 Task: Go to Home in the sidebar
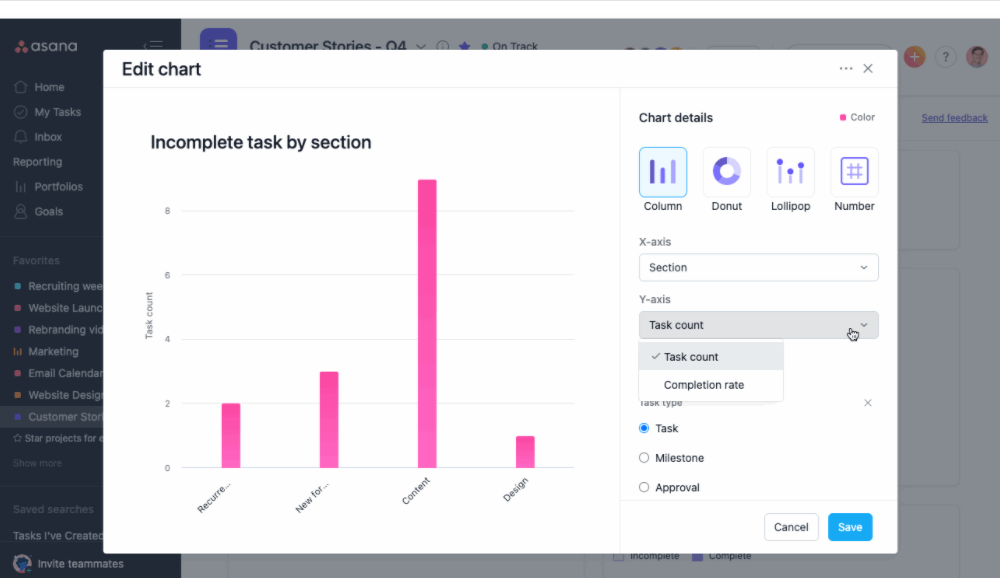tap(49, 87)
